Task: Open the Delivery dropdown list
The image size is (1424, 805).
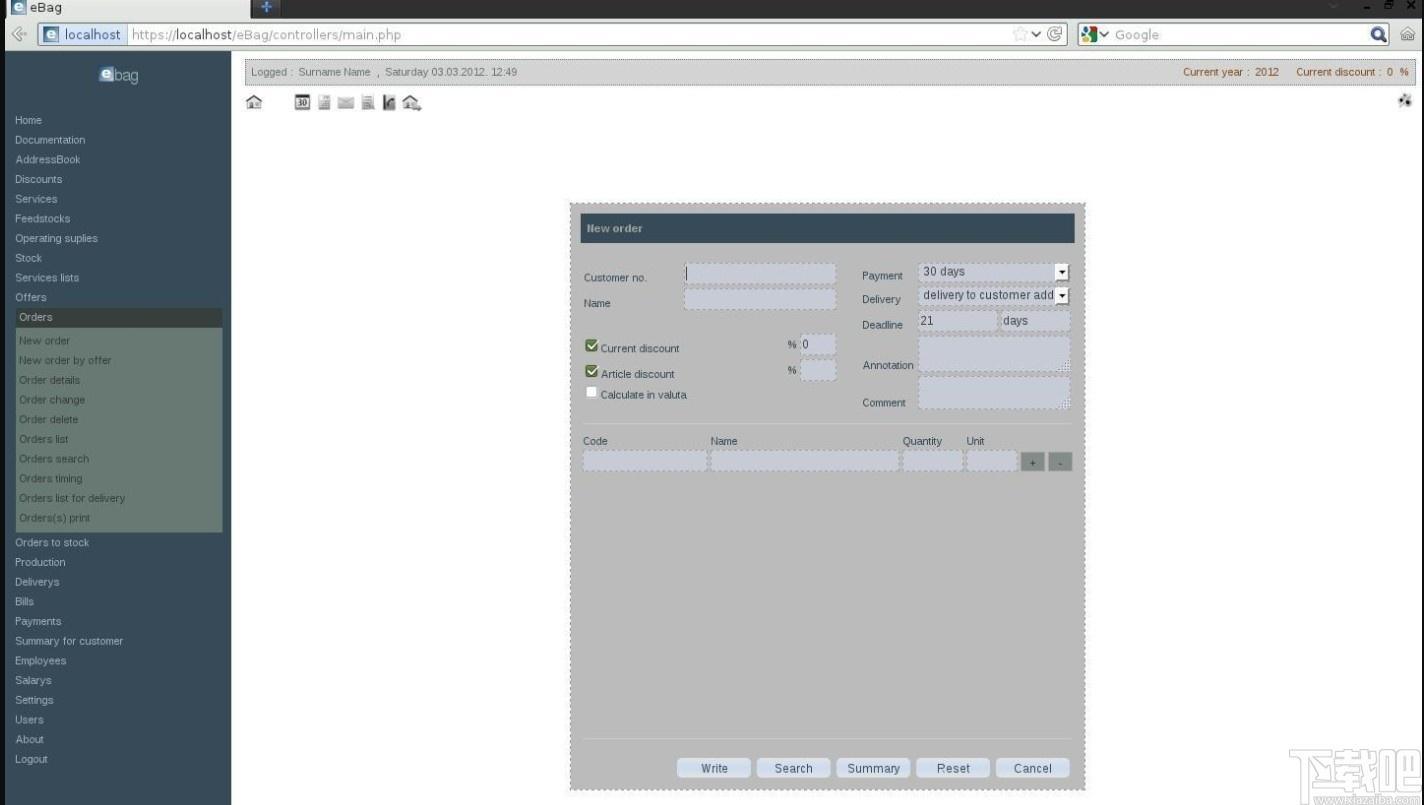Action: pos(993,296)
